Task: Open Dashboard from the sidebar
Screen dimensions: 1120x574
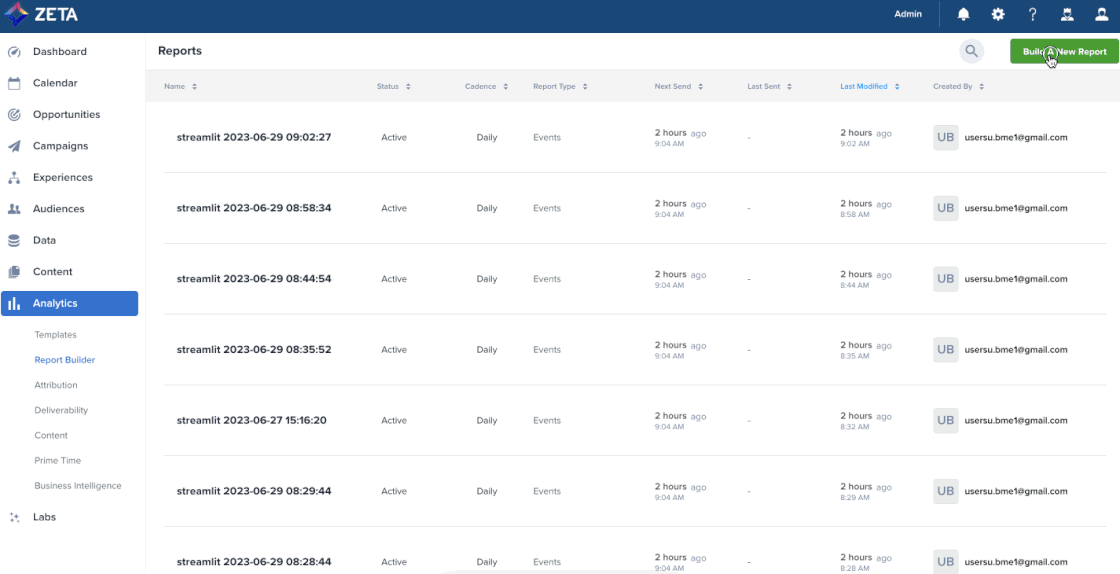Action: (x=59, y=52)
